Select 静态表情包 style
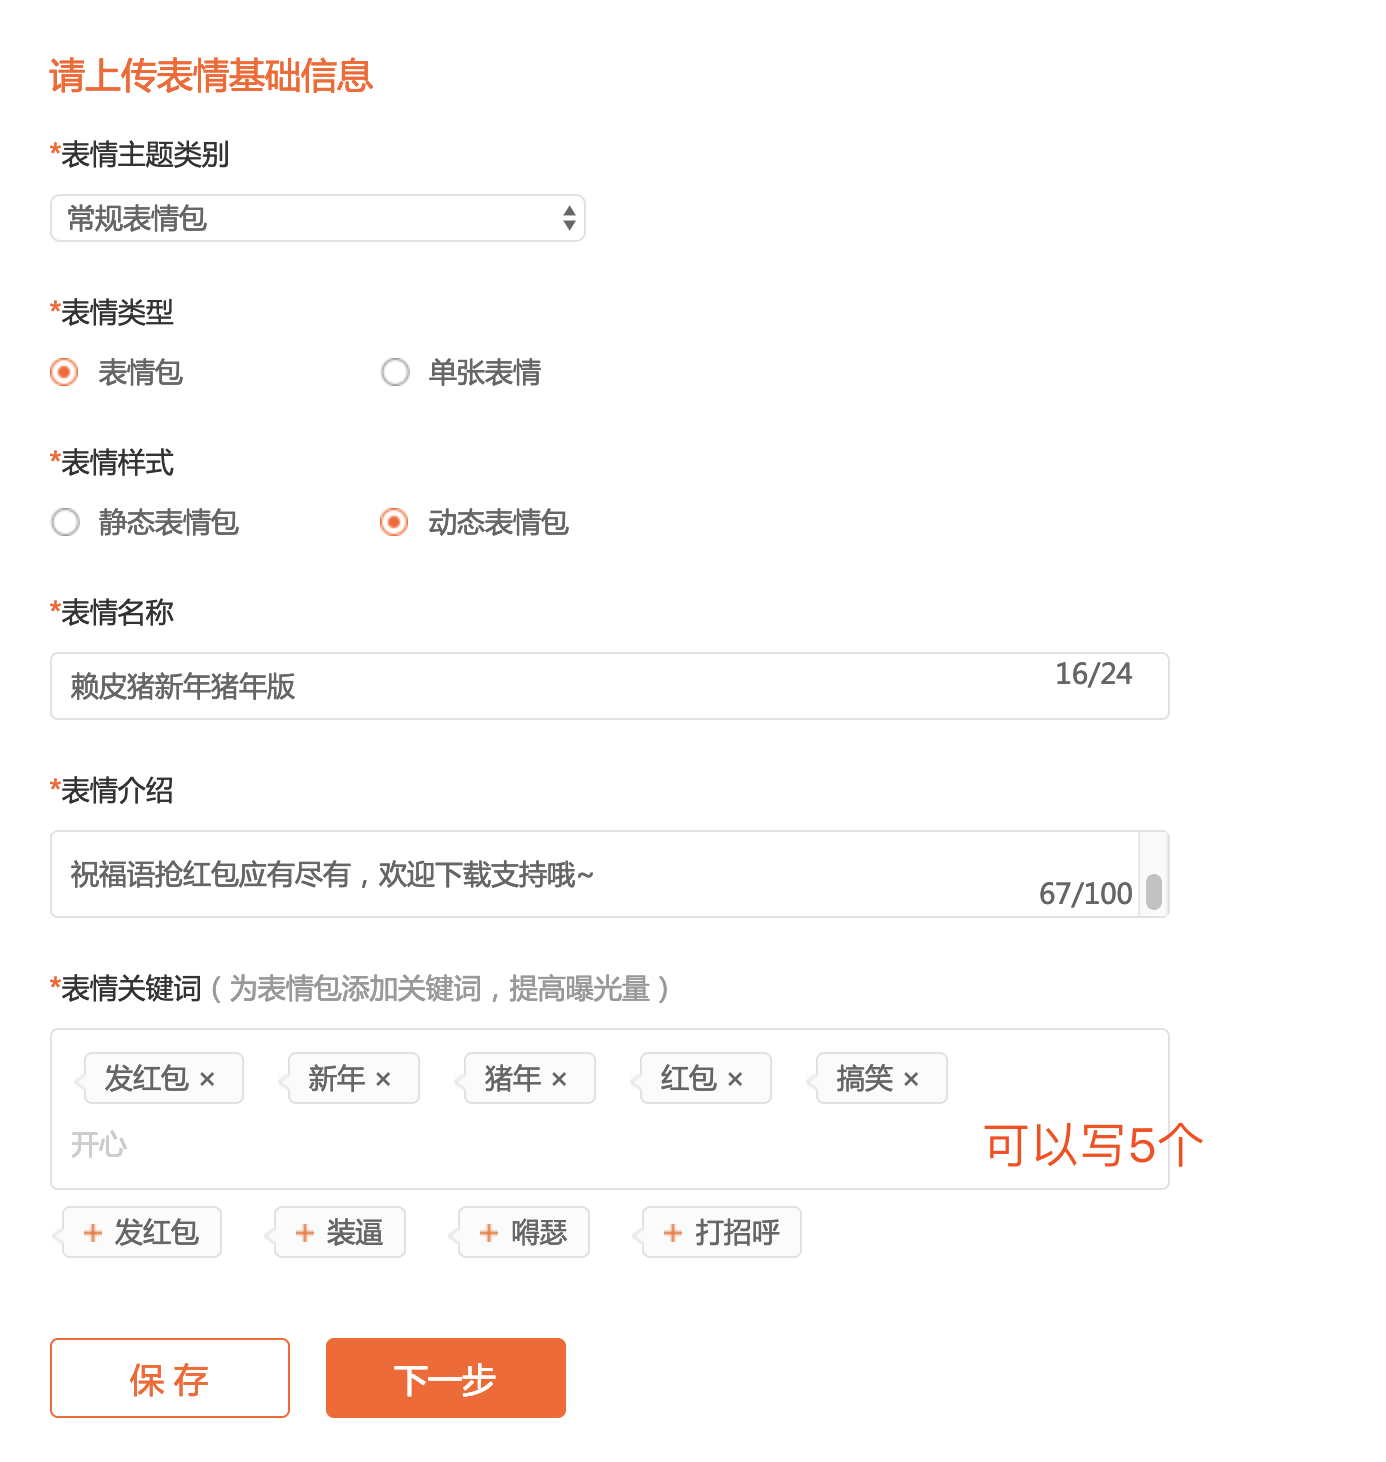The width and height of the screenshot is (1386, 1462). [65, 522]
